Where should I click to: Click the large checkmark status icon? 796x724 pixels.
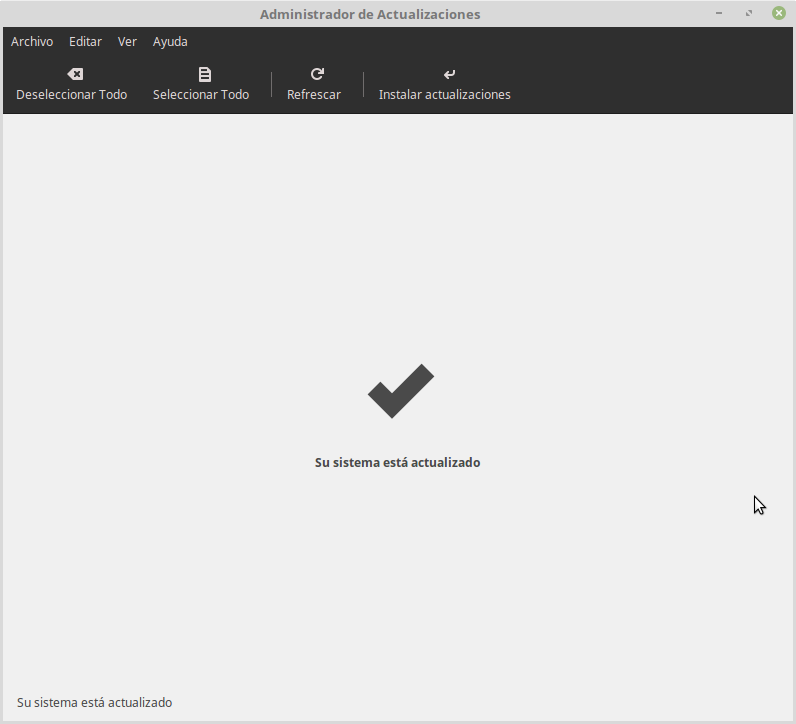tap(401, 391)
